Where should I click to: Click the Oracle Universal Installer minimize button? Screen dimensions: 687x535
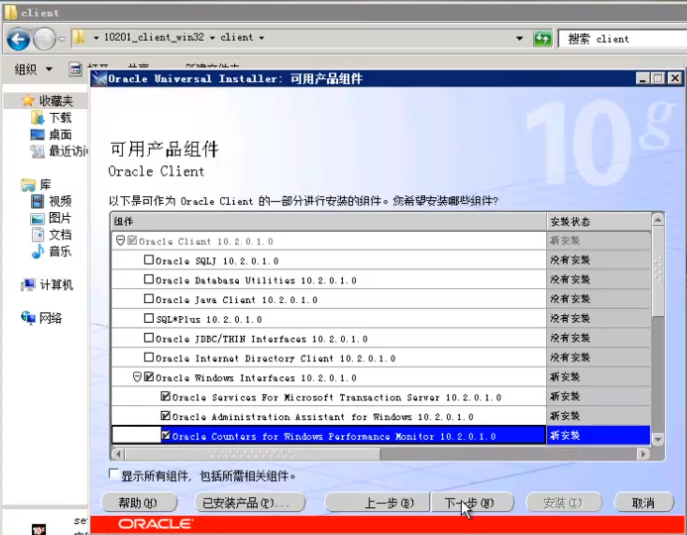643,78
